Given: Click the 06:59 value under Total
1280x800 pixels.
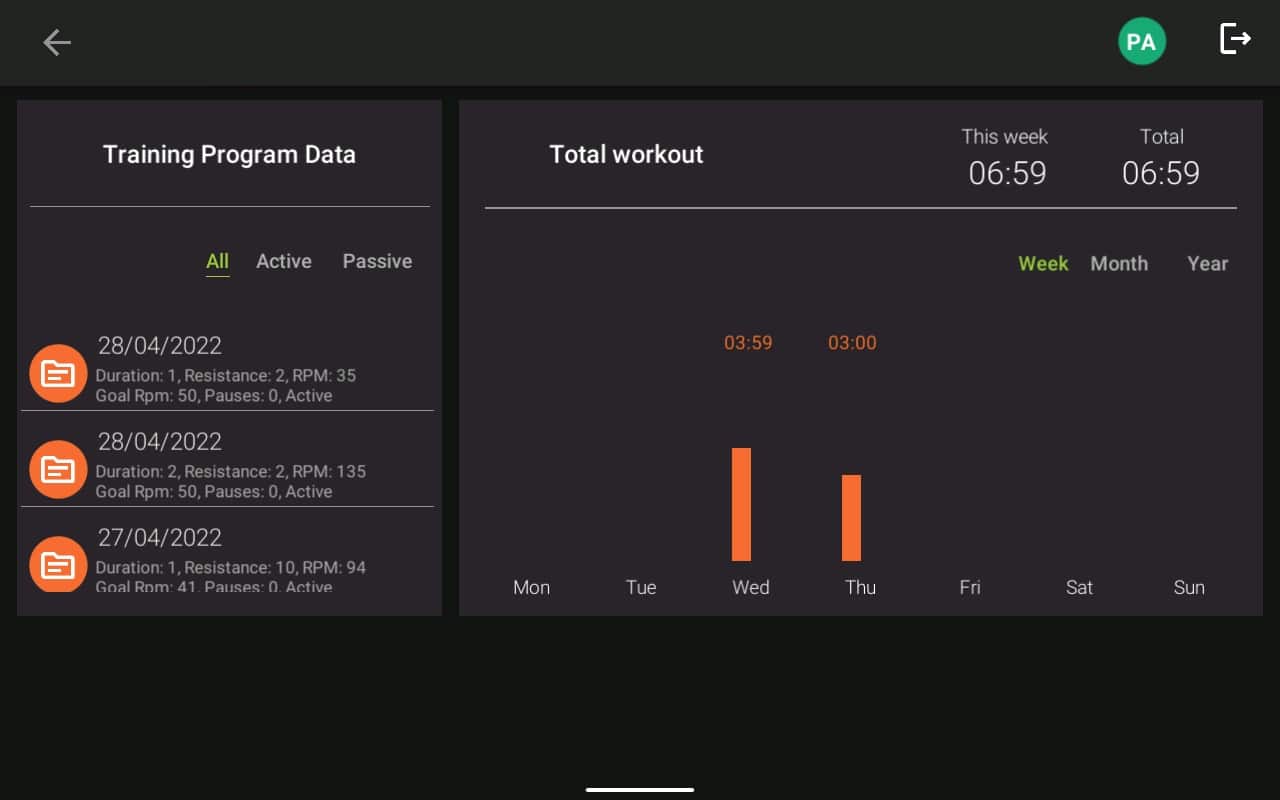Looking at the screenshot, I should click(x=1161, y=174).
